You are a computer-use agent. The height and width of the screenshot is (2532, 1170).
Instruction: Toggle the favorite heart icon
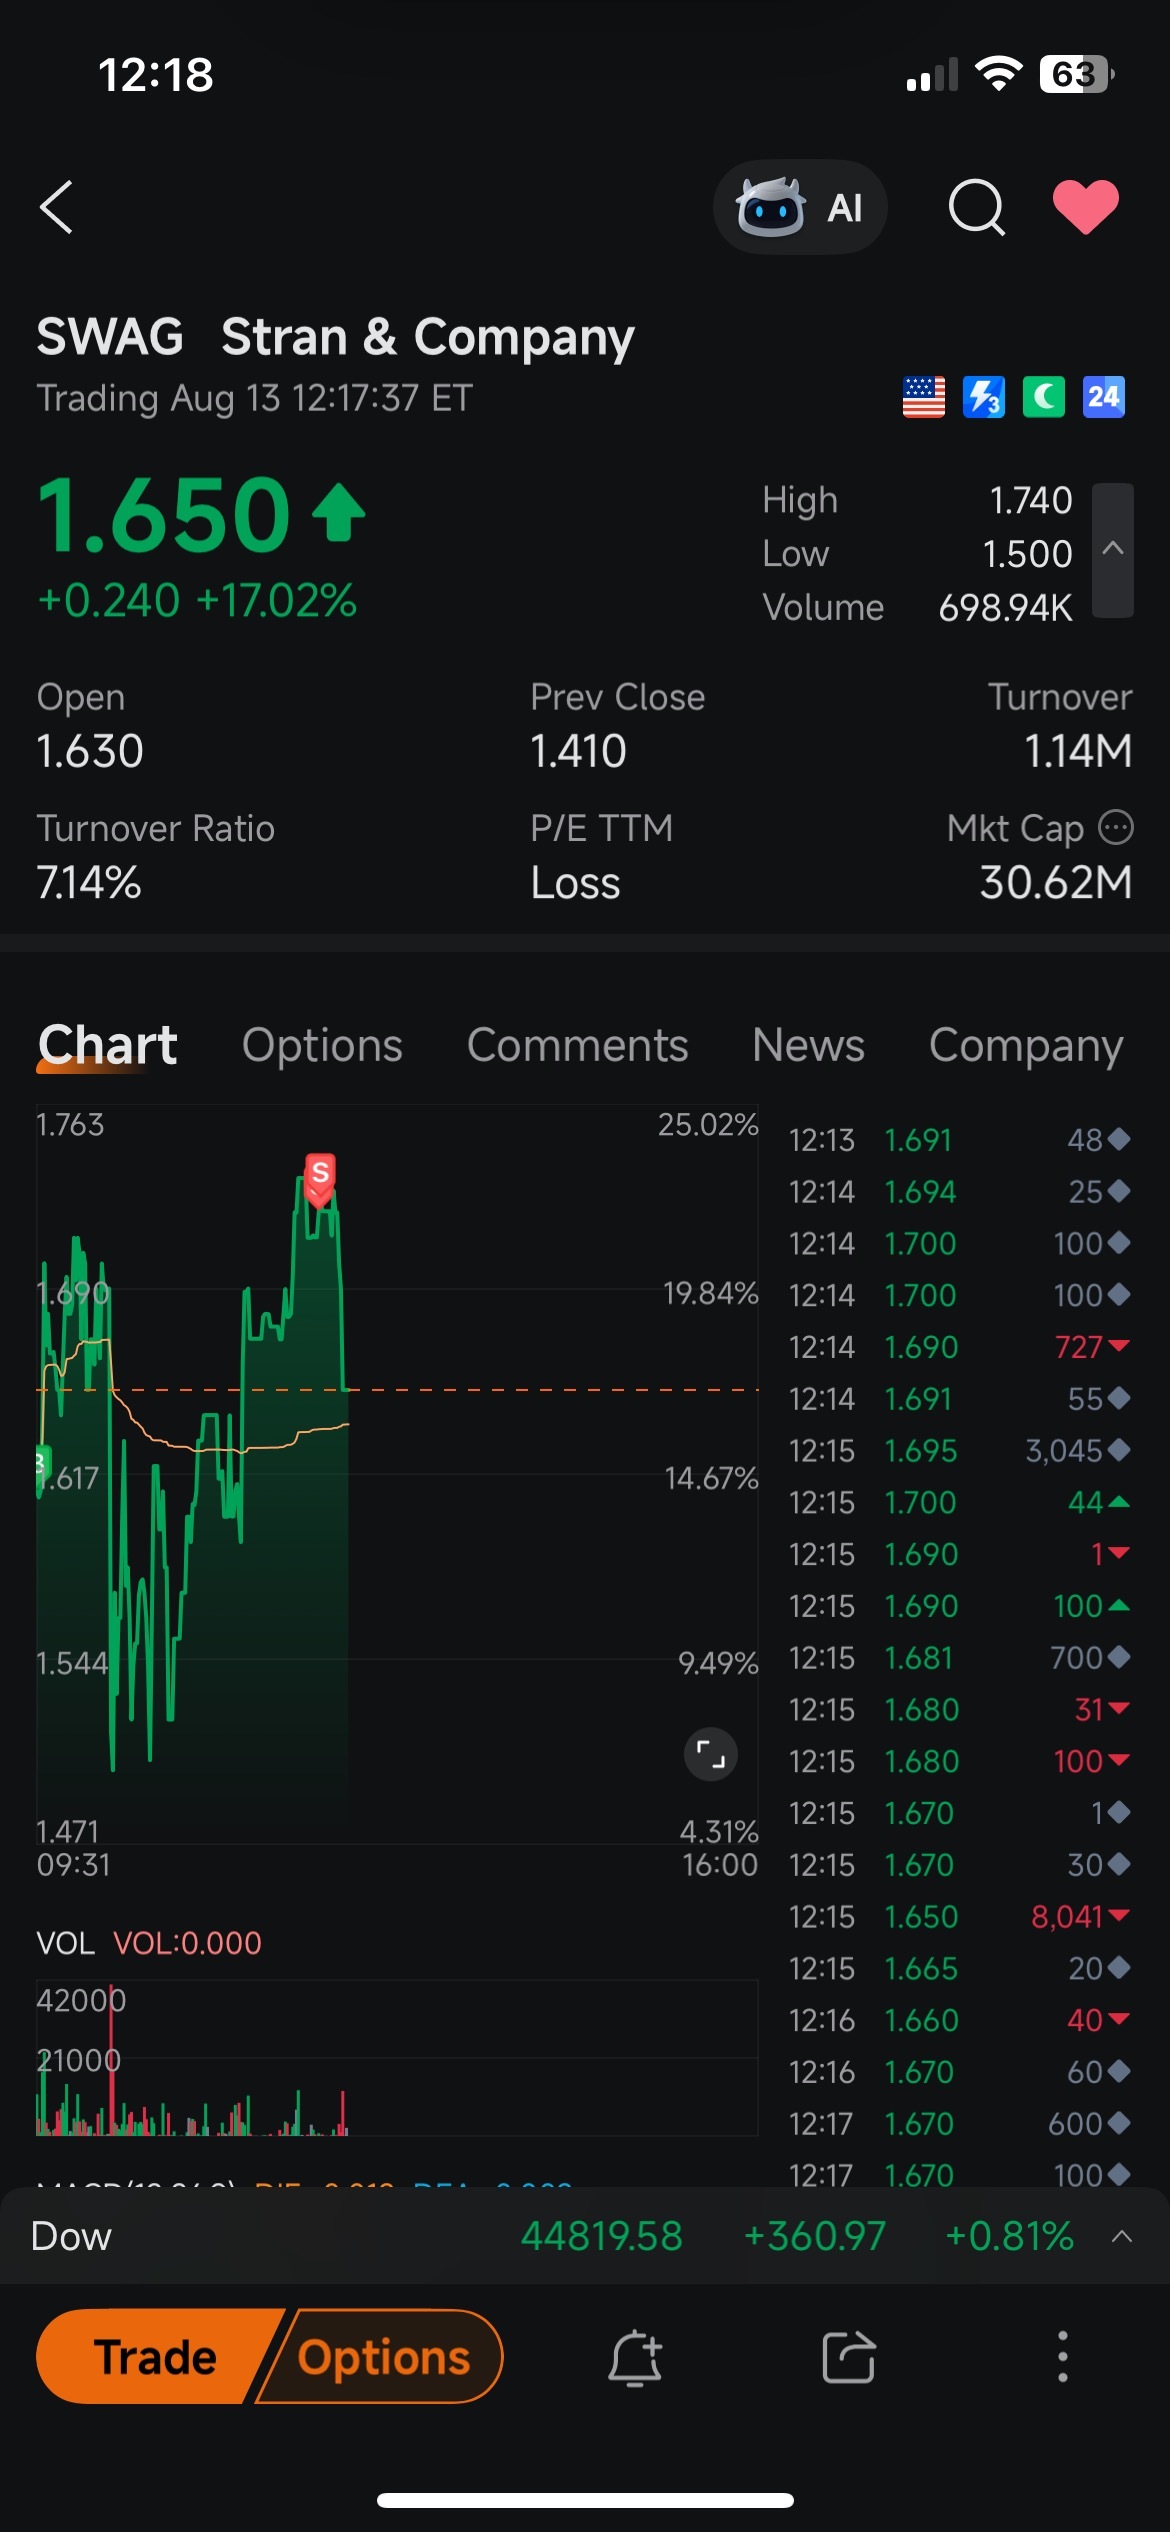[1086, 207]
